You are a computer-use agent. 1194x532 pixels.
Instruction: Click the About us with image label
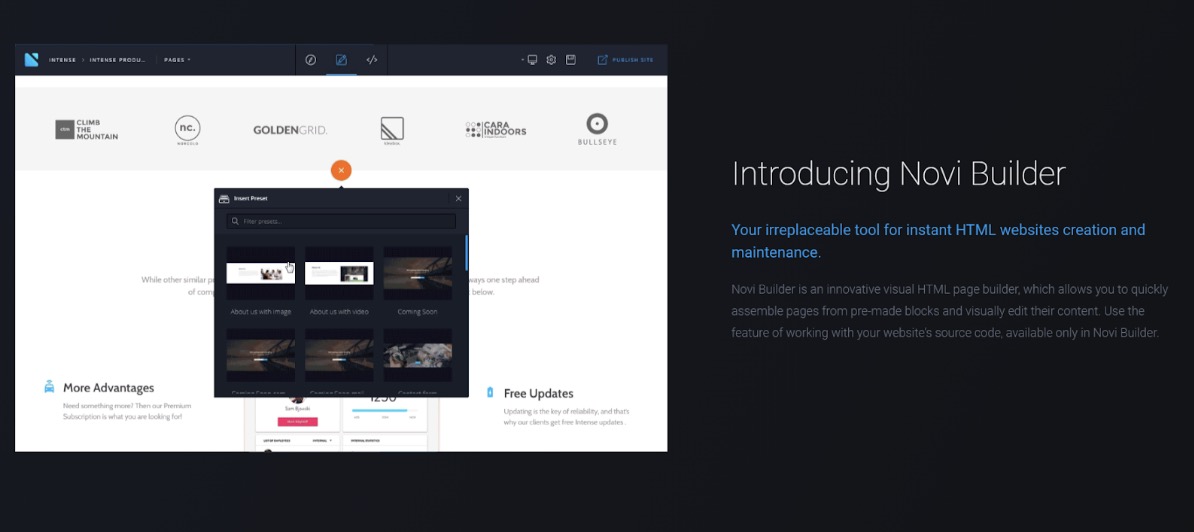point(260,312)
